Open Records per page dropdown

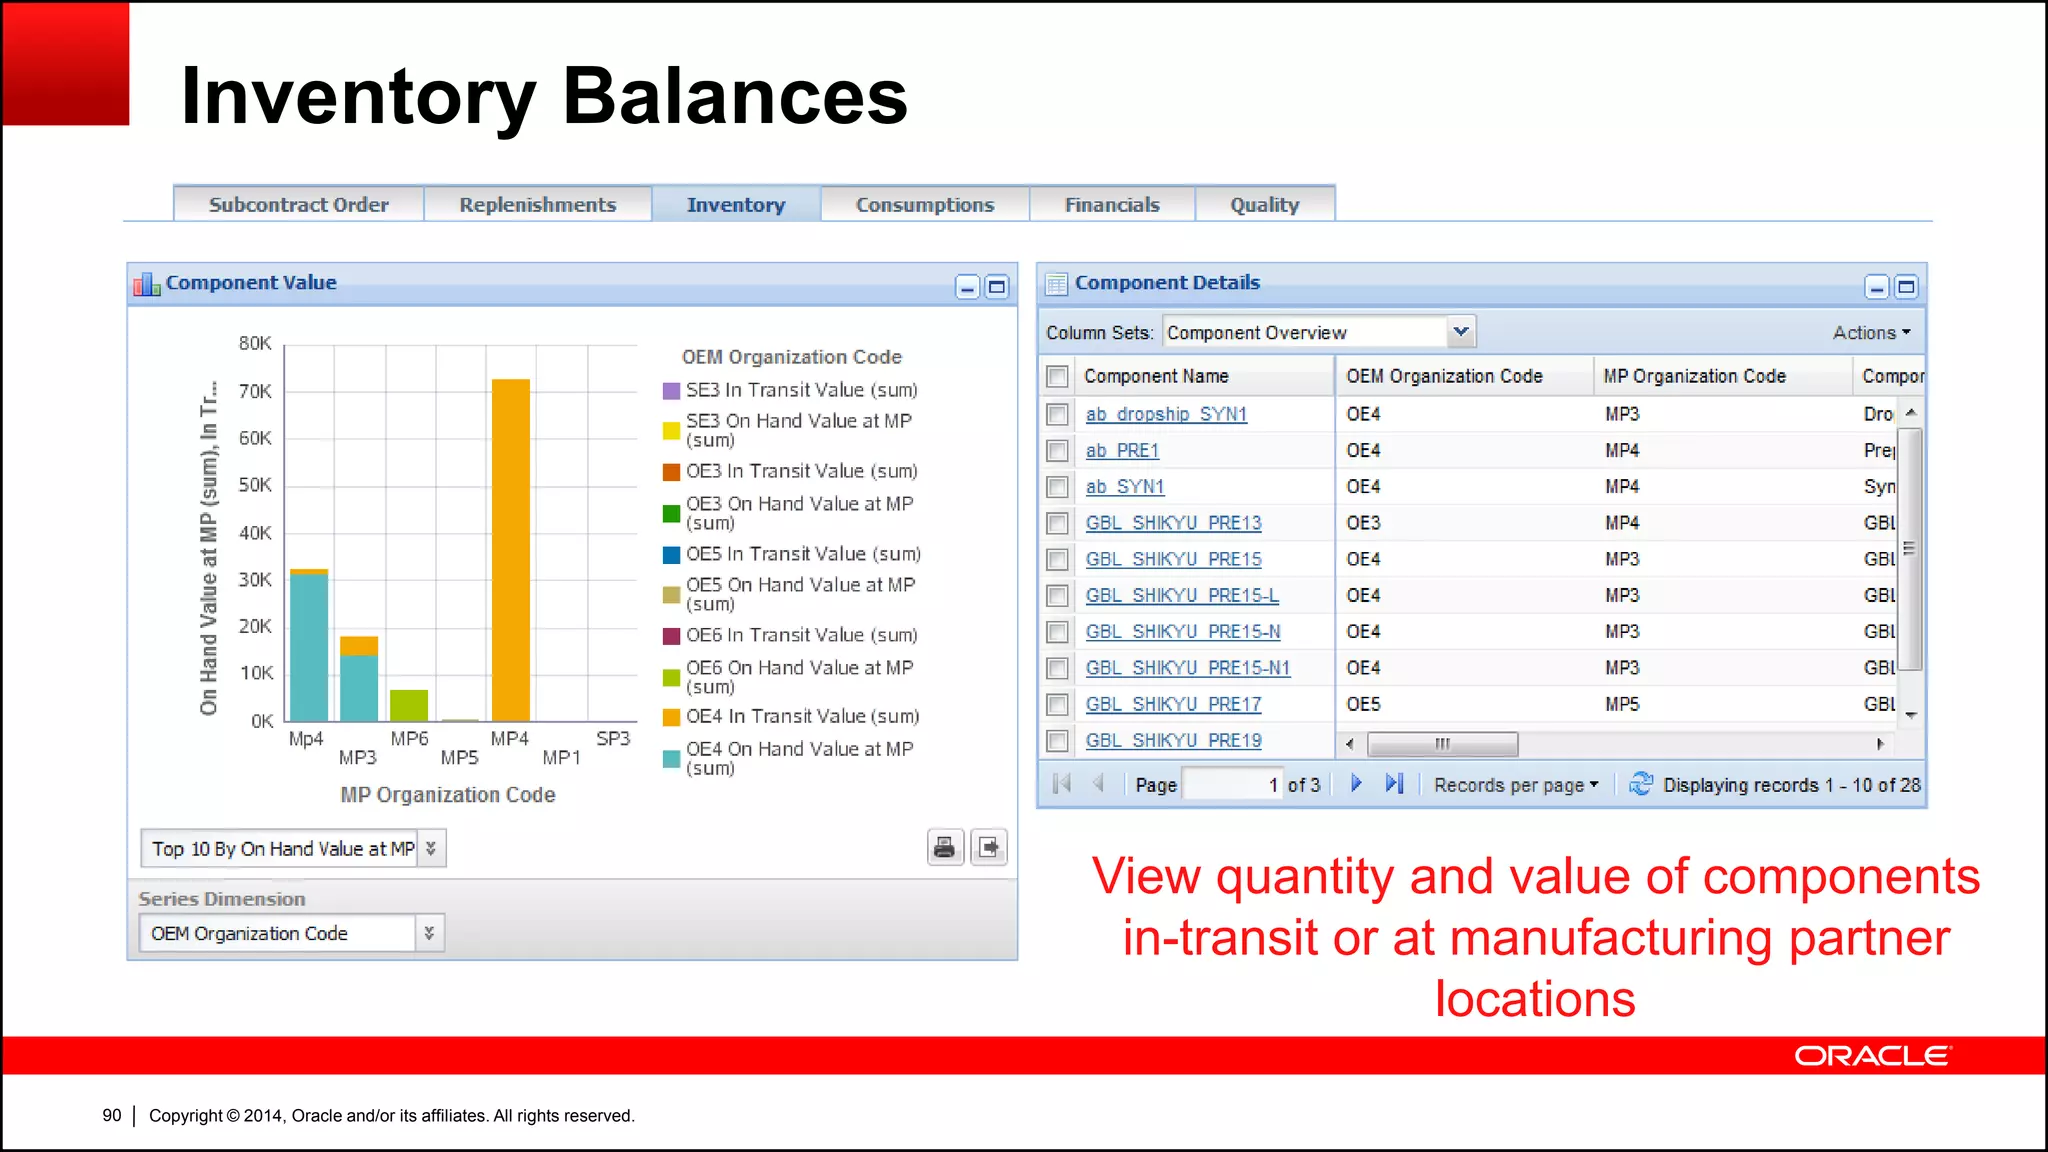tap(1516, 785)
